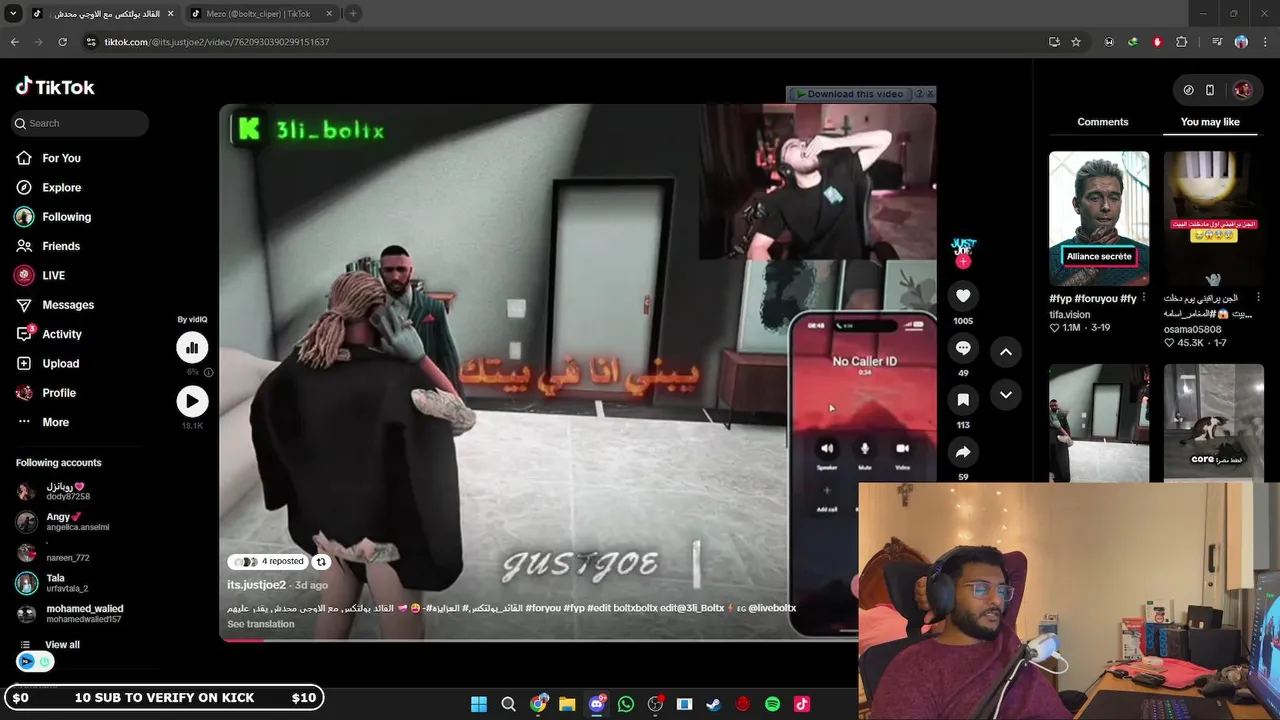Screen dimensions: 1280x720
Task: Open a new browser tab
Action: [353, 14]
